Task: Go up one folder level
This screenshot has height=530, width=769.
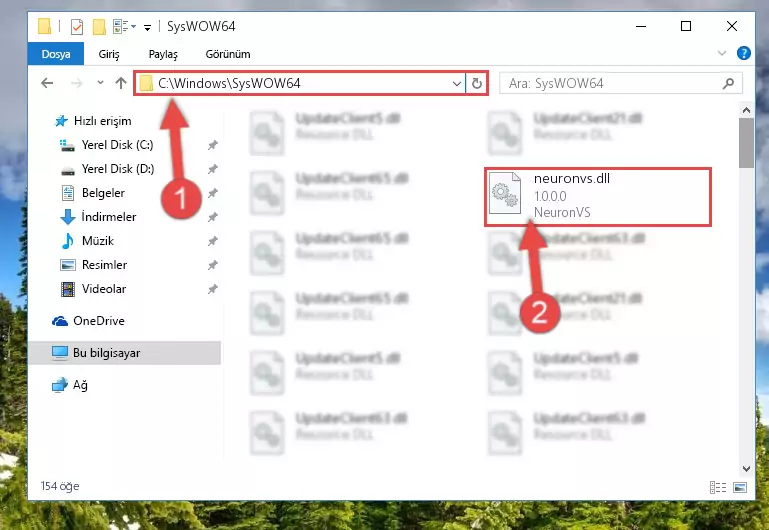Action: pyautogui.click(x=121, y=83)
